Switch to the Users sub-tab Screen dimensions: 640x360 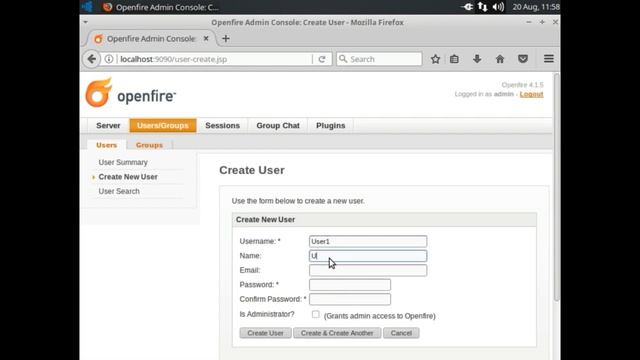coord(107,145)
